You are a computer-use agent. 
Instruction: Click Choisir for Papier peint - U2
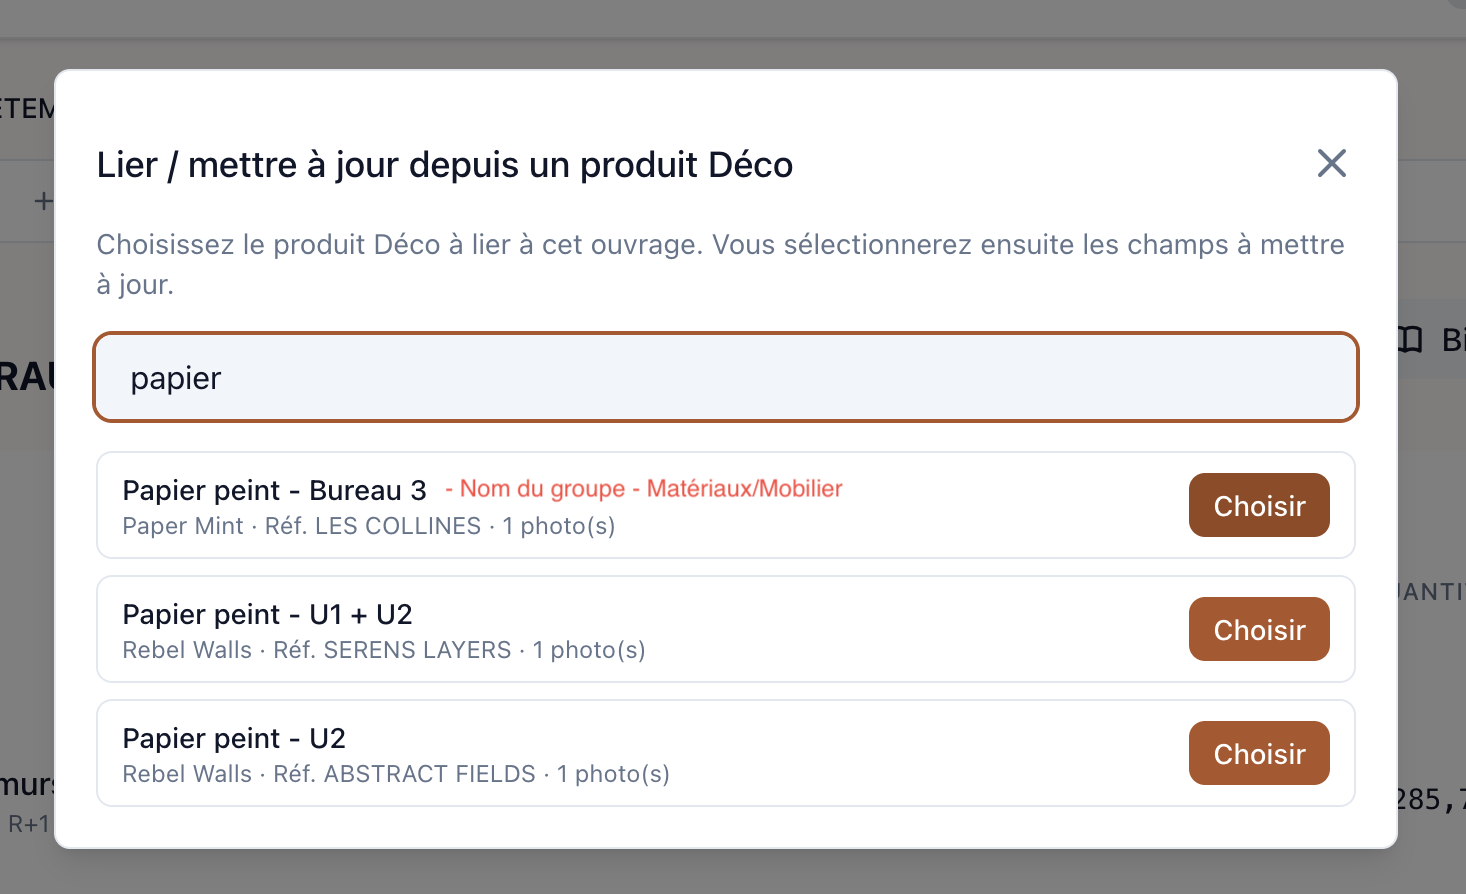coord(1259,753)
